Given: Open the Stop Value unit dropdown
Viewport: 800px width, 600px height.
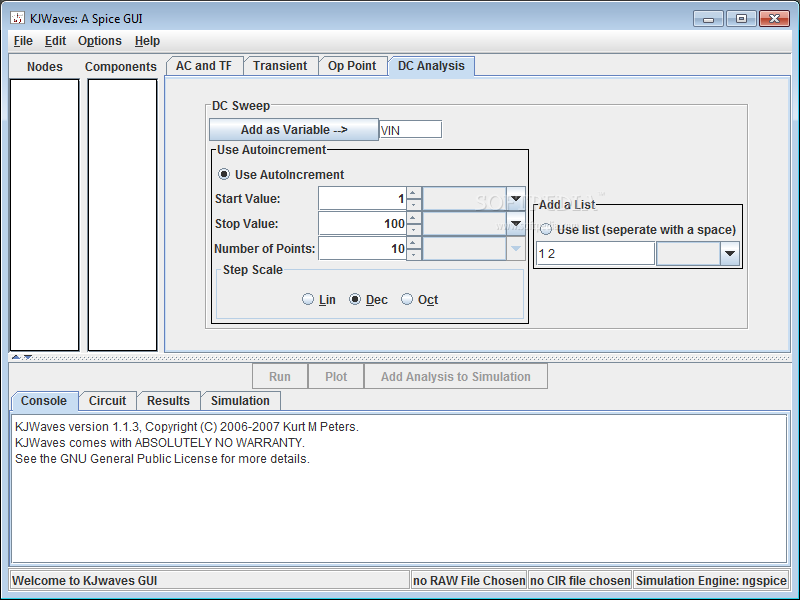Looking at the screenshot, I should (516, 223).
